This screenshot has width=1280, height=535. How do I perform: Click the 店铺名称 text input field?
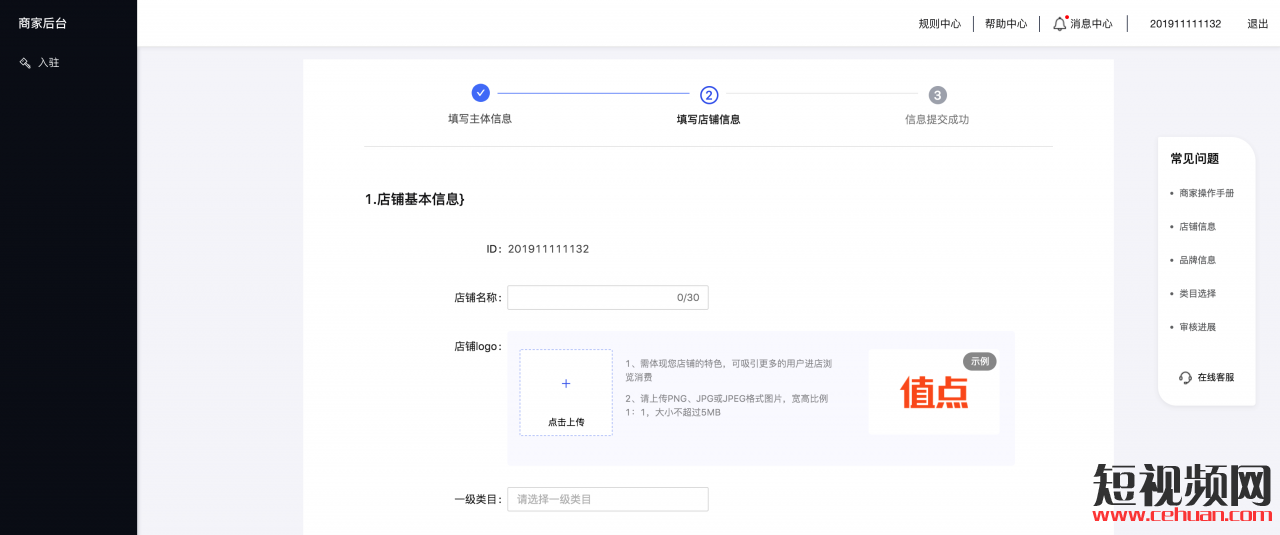tap(590, 297)
